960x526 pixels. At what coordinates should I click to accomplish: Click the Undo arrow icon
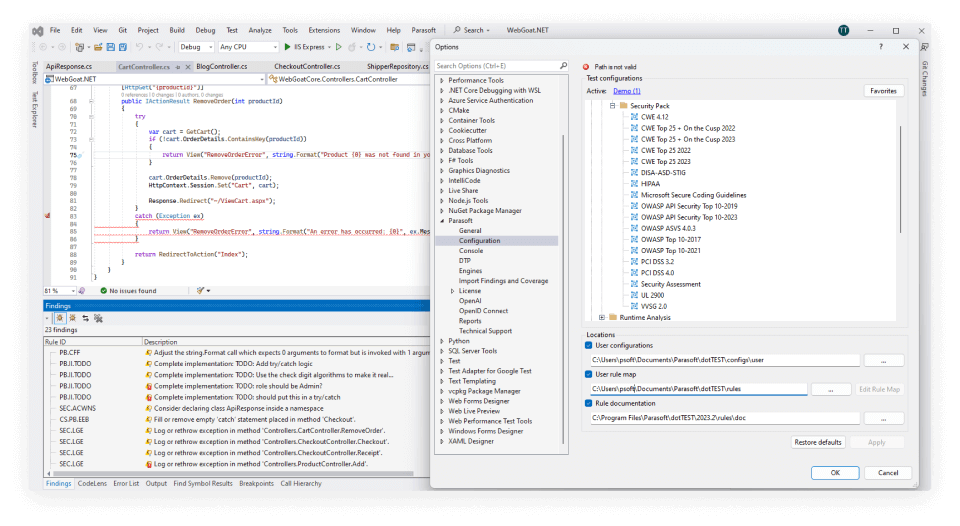140,47
